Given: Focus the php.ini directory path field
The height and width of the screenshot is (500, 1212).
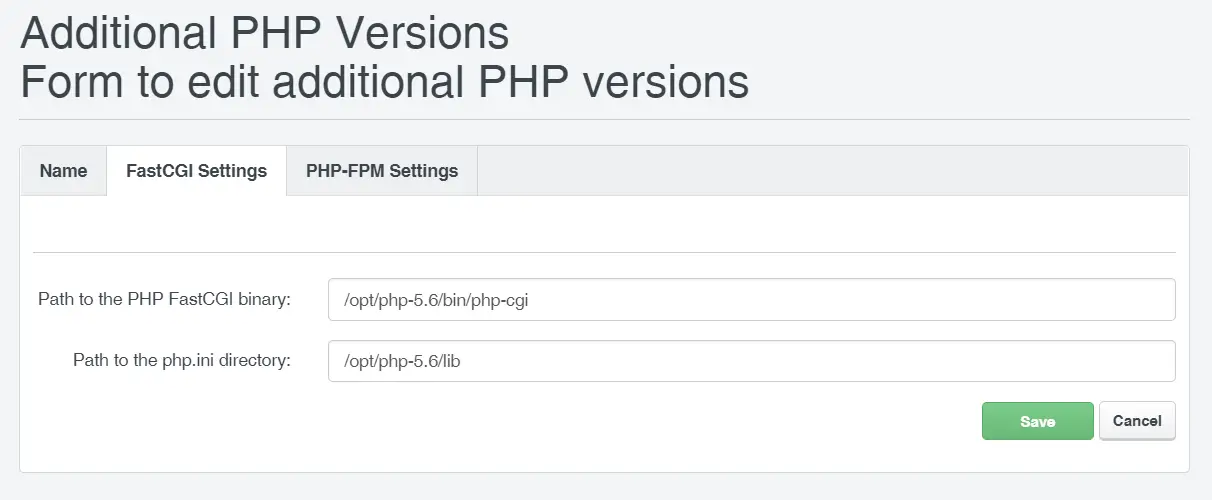Looking at the screenshot, I should tap(751, 361).
